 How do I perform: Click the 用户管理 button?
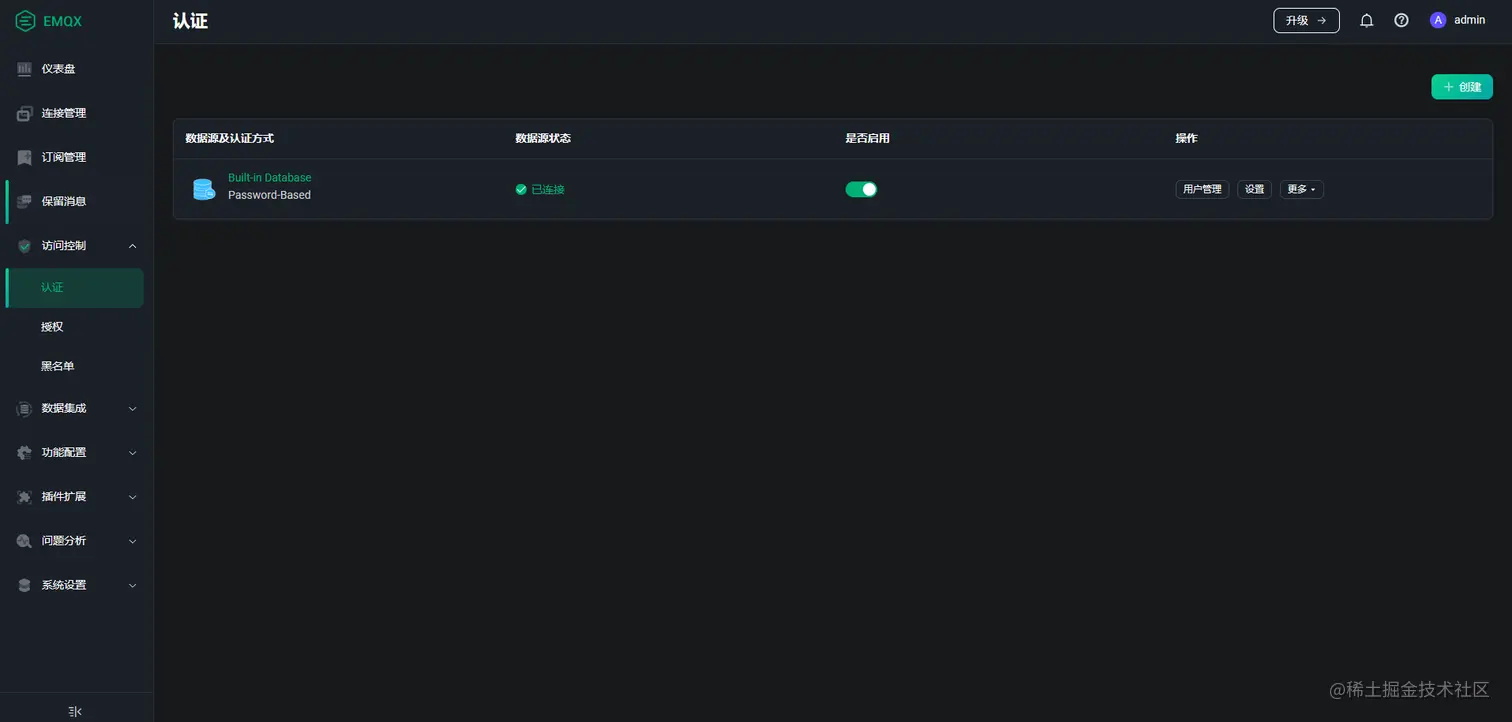[x=1202, y=189]
